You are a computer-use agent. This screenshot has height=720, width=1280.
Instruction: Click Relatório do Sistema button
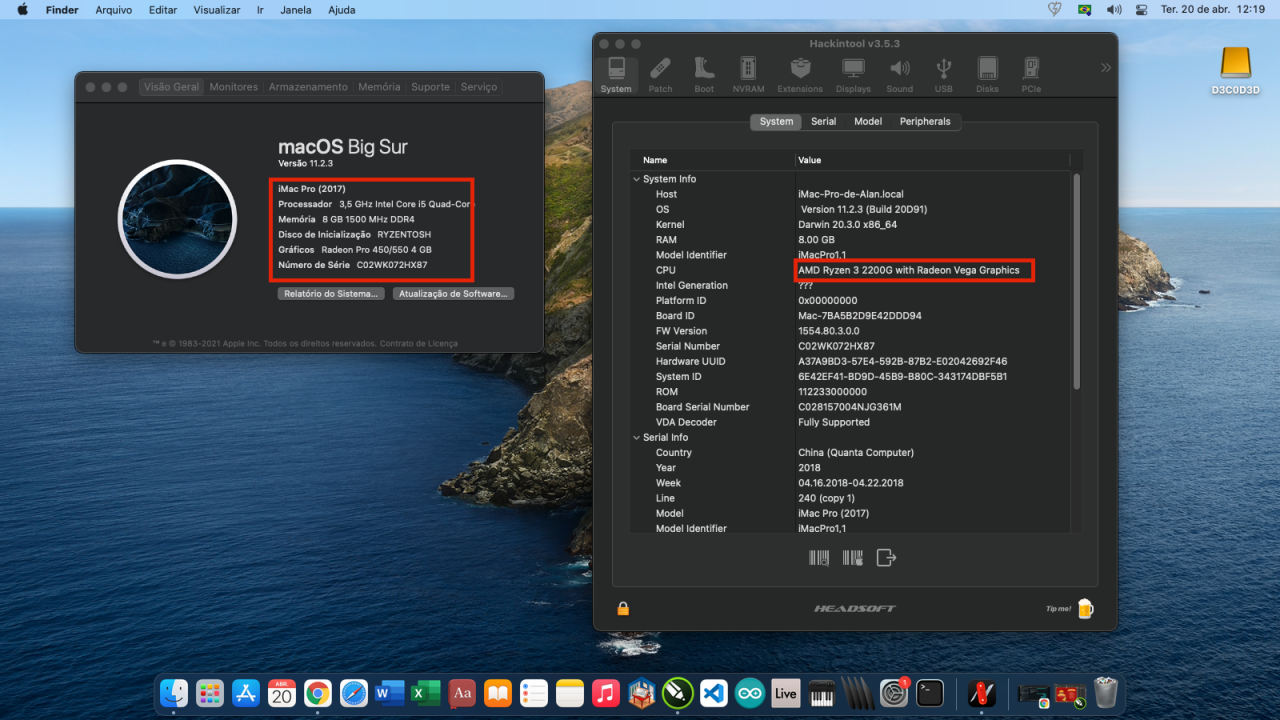point(331,294)
